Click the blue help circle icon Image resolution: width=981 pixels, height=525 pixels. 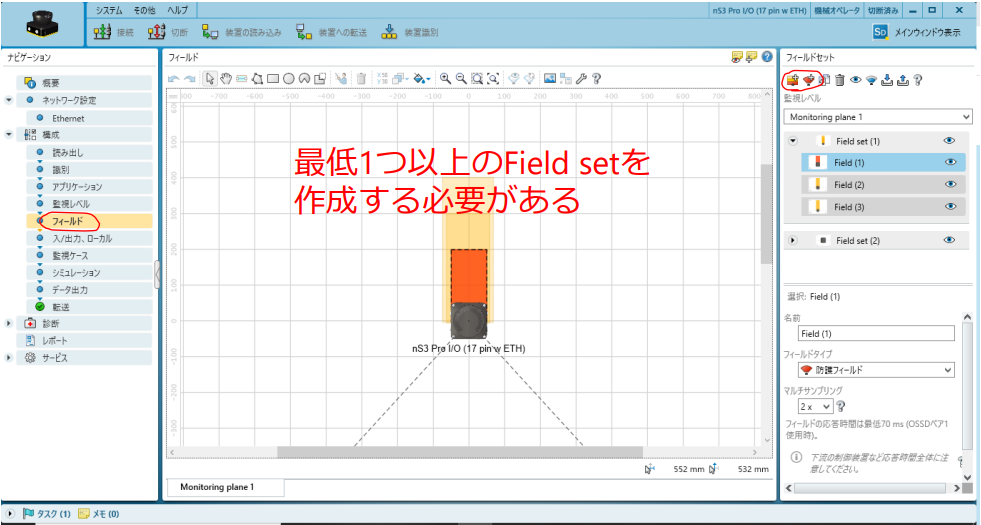pos(768,57)
